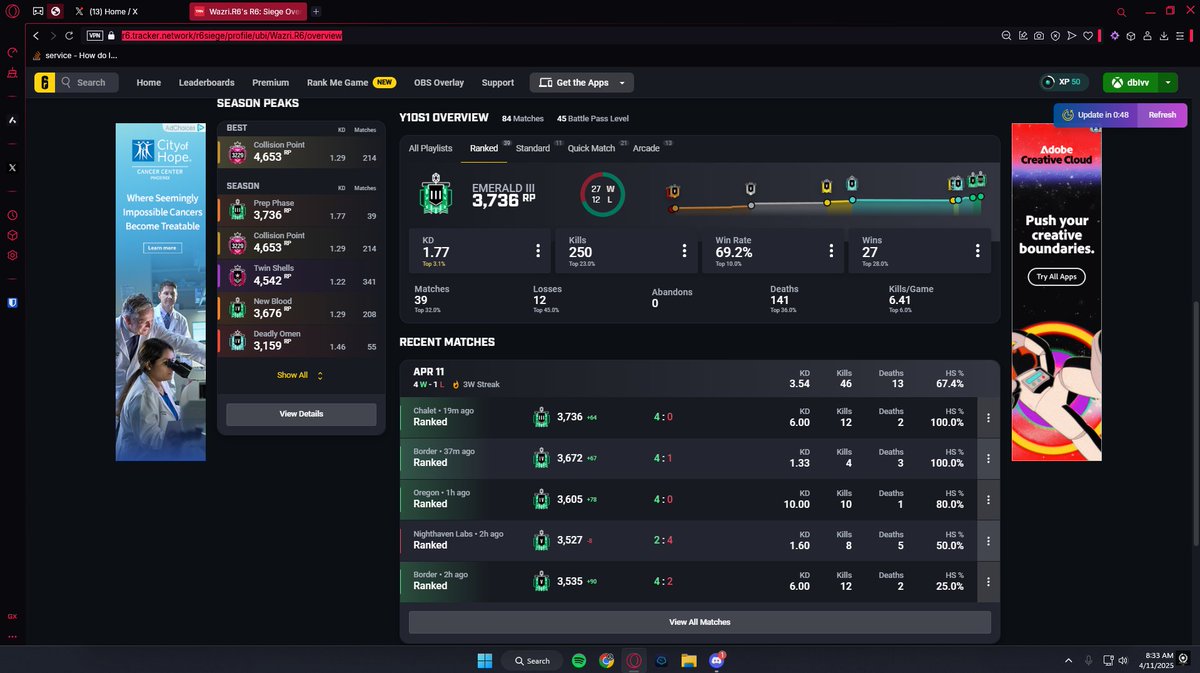Switch to Arcade playlist tab

point(646,148)
